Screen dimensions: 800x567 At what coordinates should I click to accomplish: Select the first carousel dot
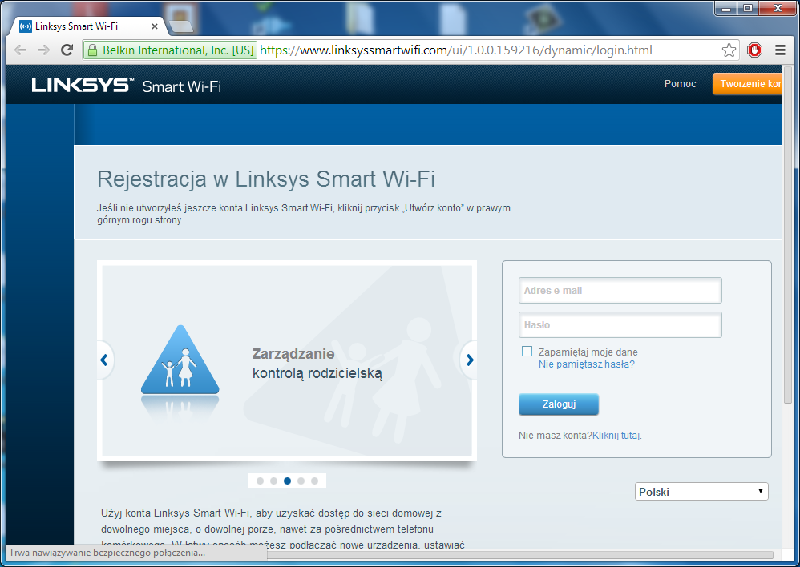click(260, 481)
